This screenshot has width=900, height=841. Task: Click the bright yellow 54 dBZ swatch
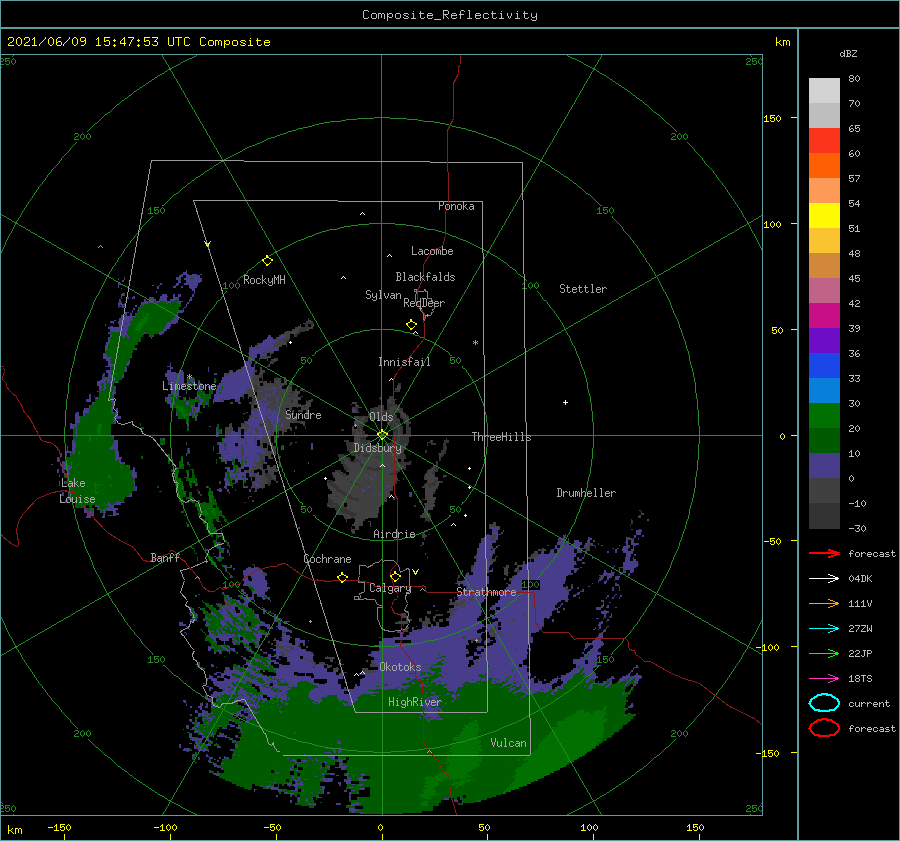point(824,215)
